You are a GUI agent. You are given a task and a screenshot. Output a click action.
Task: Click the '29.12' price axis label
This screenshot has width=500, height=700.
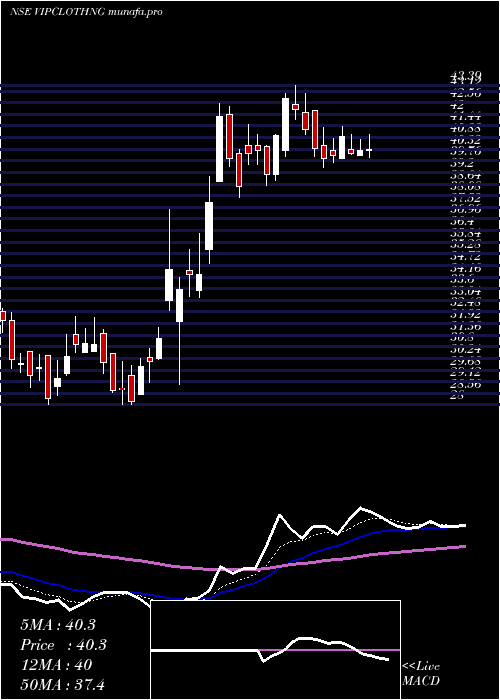point(465,373)
